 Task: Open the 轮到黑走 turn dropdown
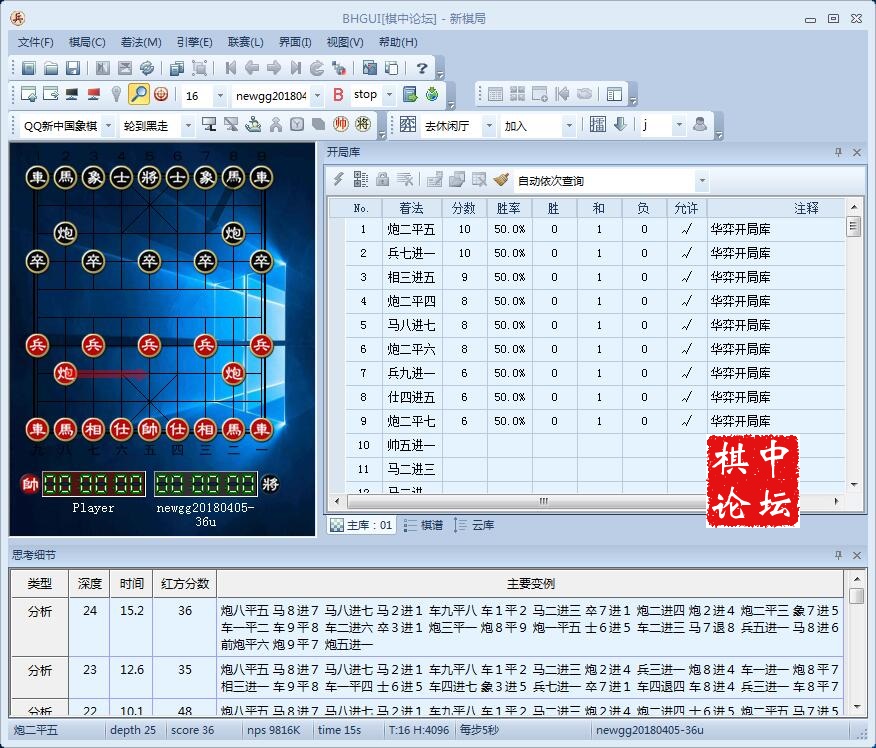pyautogui.click(x=188, y=126)
